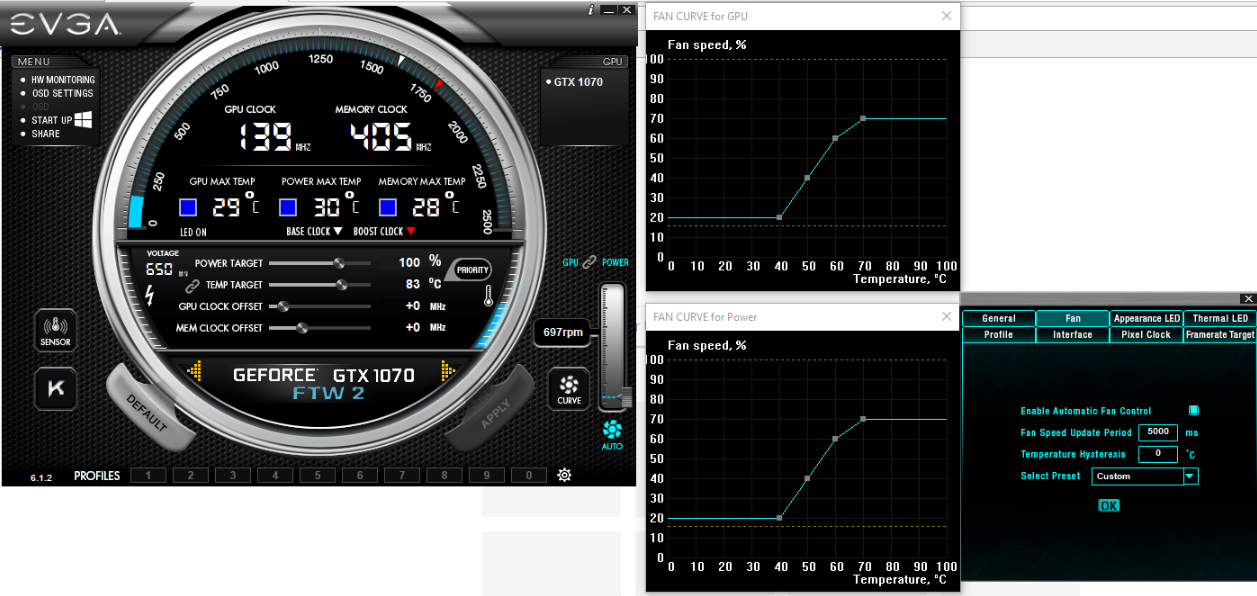Close the FAN CURVE for Power window
The width and height of the screenshot is (1257, 596).
point(946,317)
